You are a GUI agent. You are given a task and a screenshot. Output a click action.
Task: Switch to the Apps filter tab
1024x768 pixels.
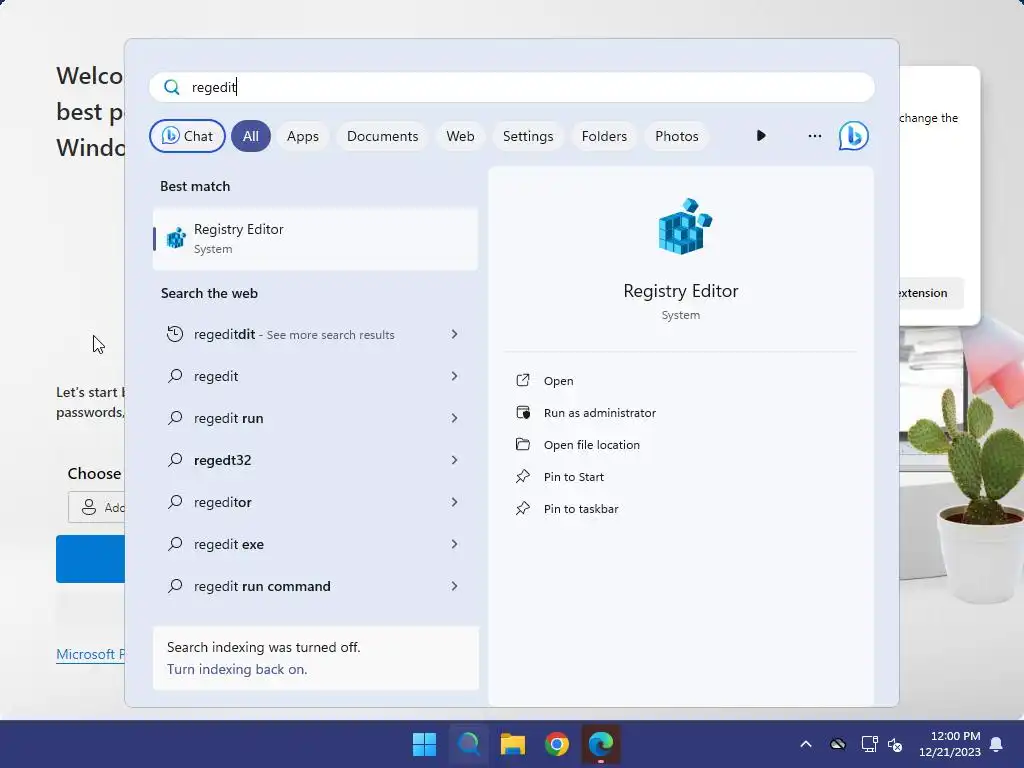pos(303,136)
